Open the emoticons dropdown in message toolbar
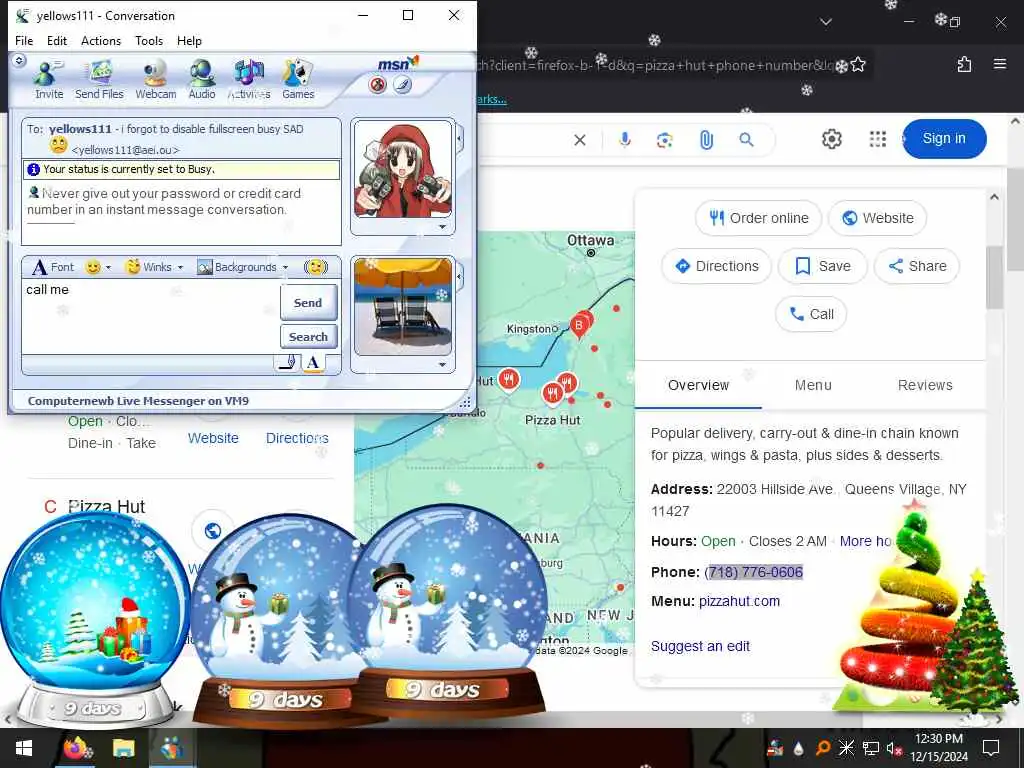 (x=99, y=267)
